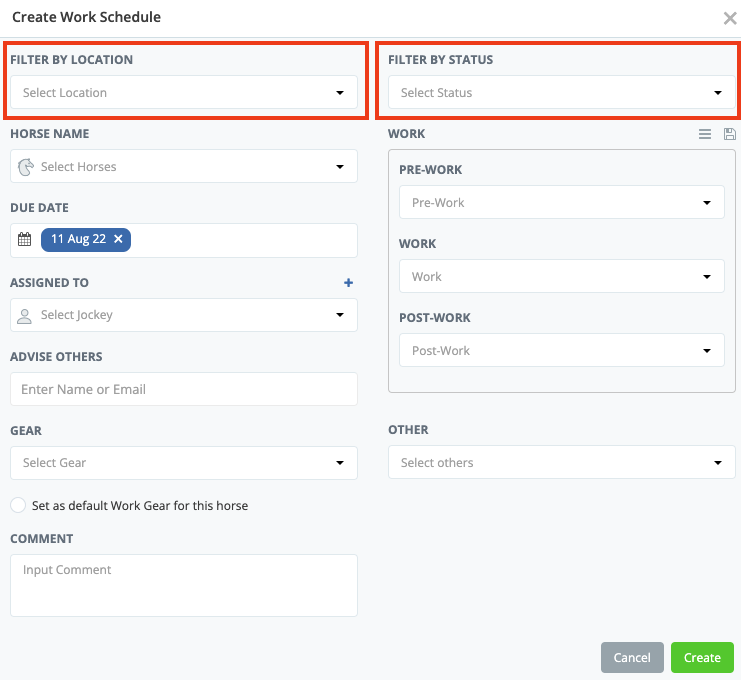Expand the Select Horses dropdown
Screen dimensions: 741x680
point(184,167)
